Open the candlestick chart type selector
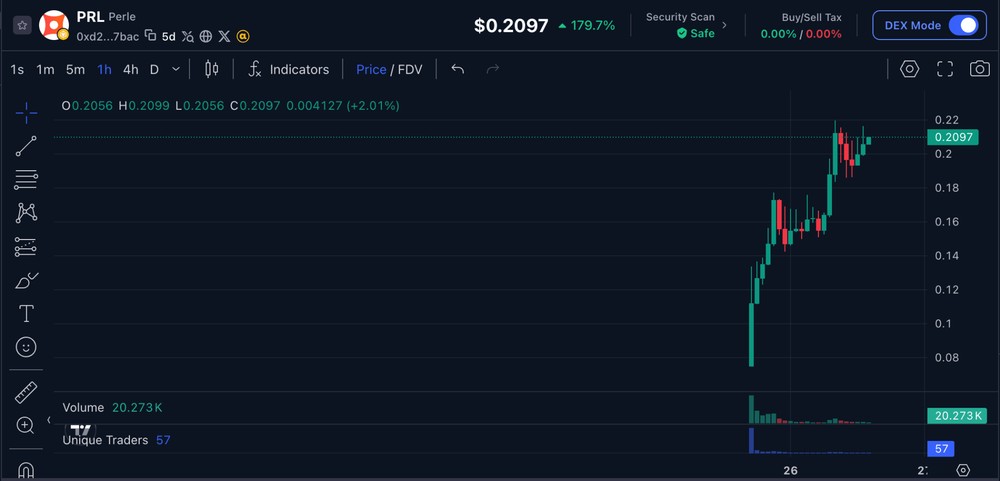 click(212, 70)
